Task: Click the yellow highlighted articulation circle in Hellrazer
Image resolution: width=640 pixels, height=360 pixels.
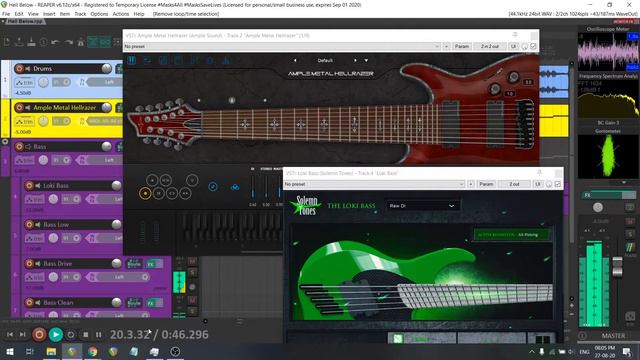Action: (x=145, y=193)
